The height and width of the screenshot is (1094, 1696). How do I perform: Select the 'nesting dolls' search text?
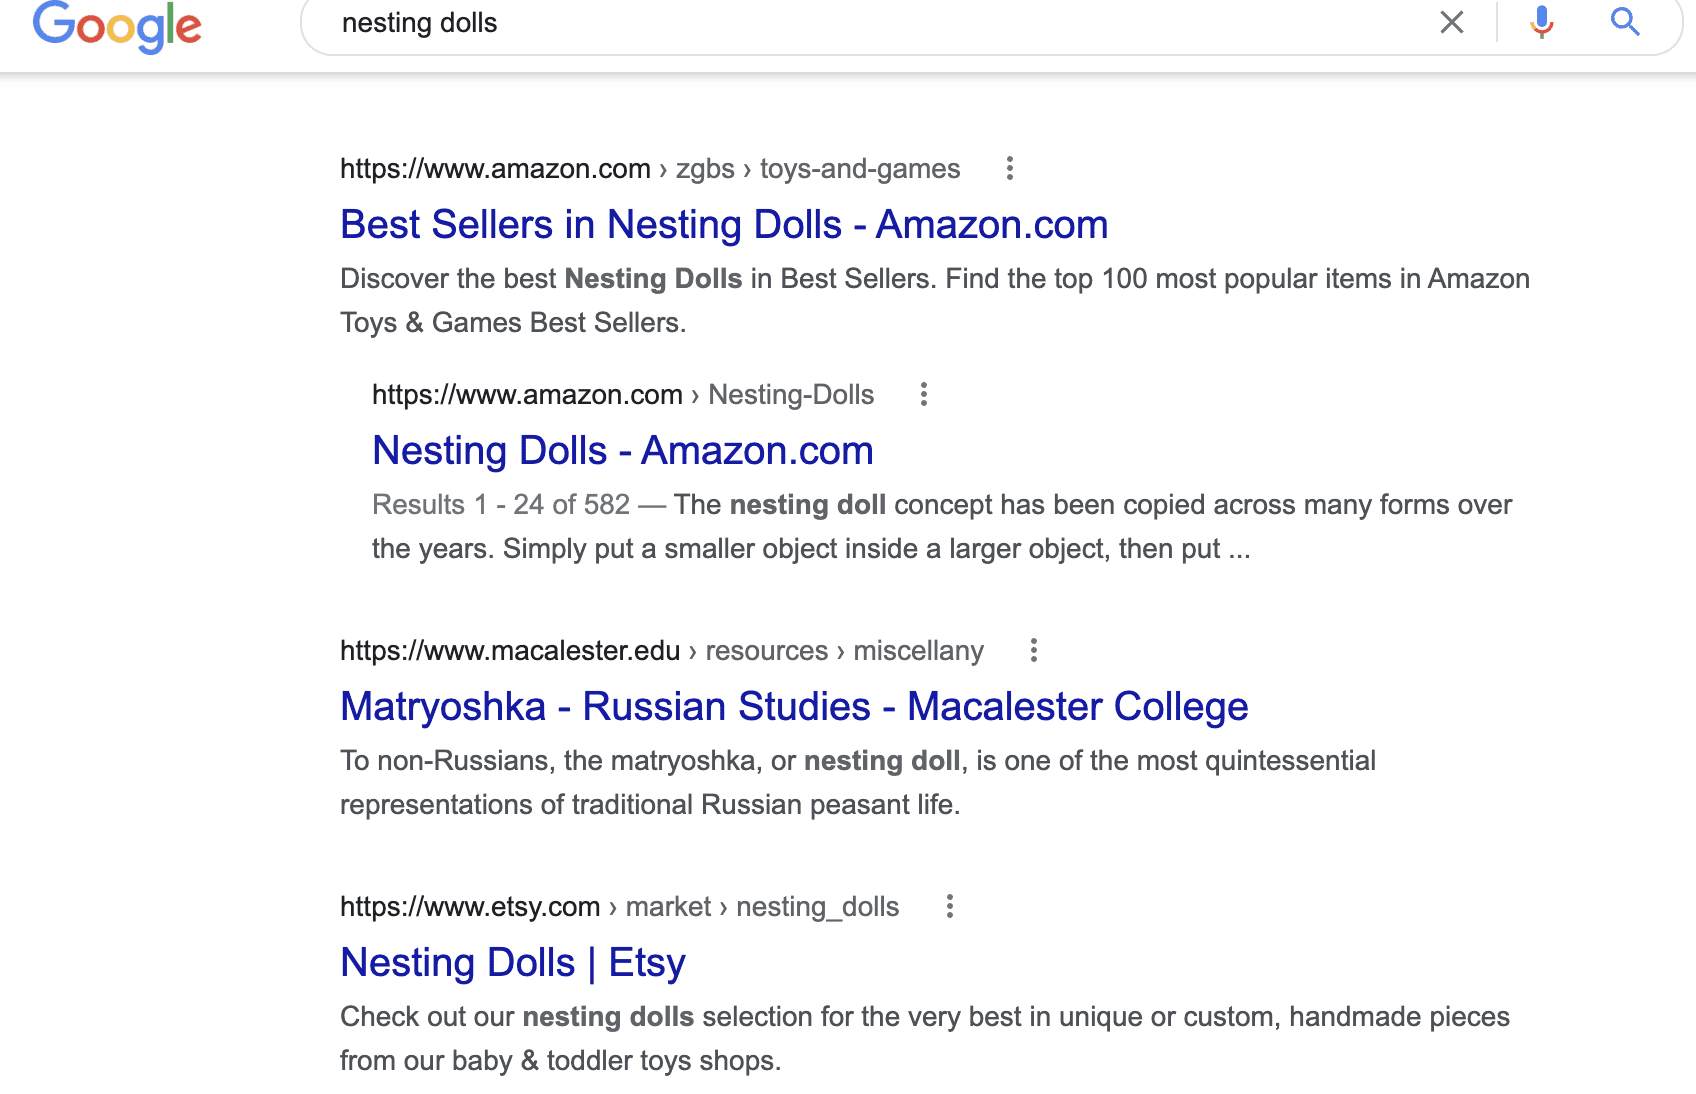pos(418,22)
